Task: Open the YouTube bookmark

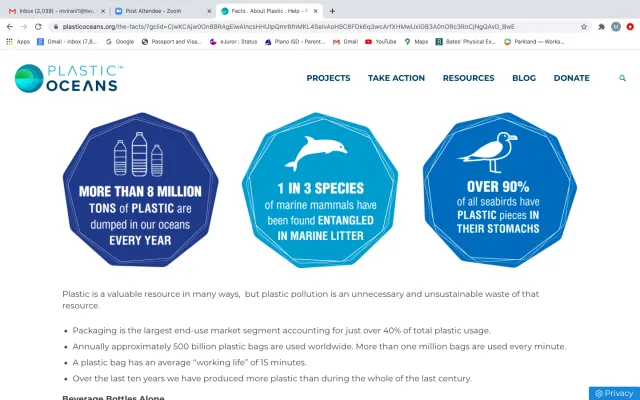Action: point(381,42)
